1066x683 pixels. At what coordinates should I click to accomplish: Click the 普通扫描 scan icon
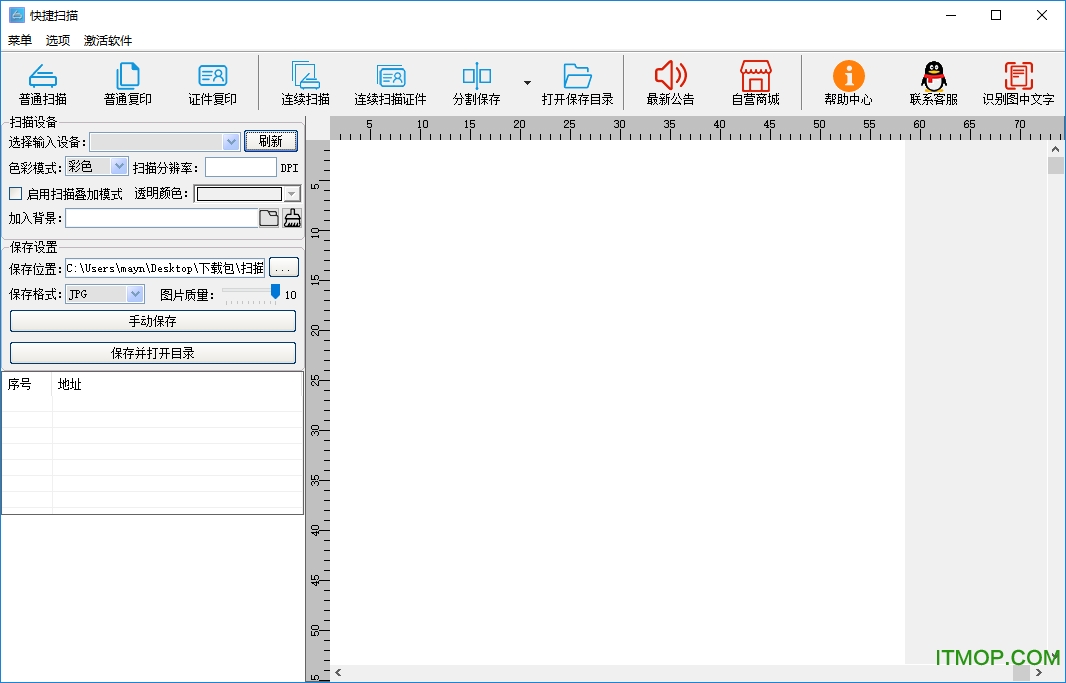(x=43, y=76)
